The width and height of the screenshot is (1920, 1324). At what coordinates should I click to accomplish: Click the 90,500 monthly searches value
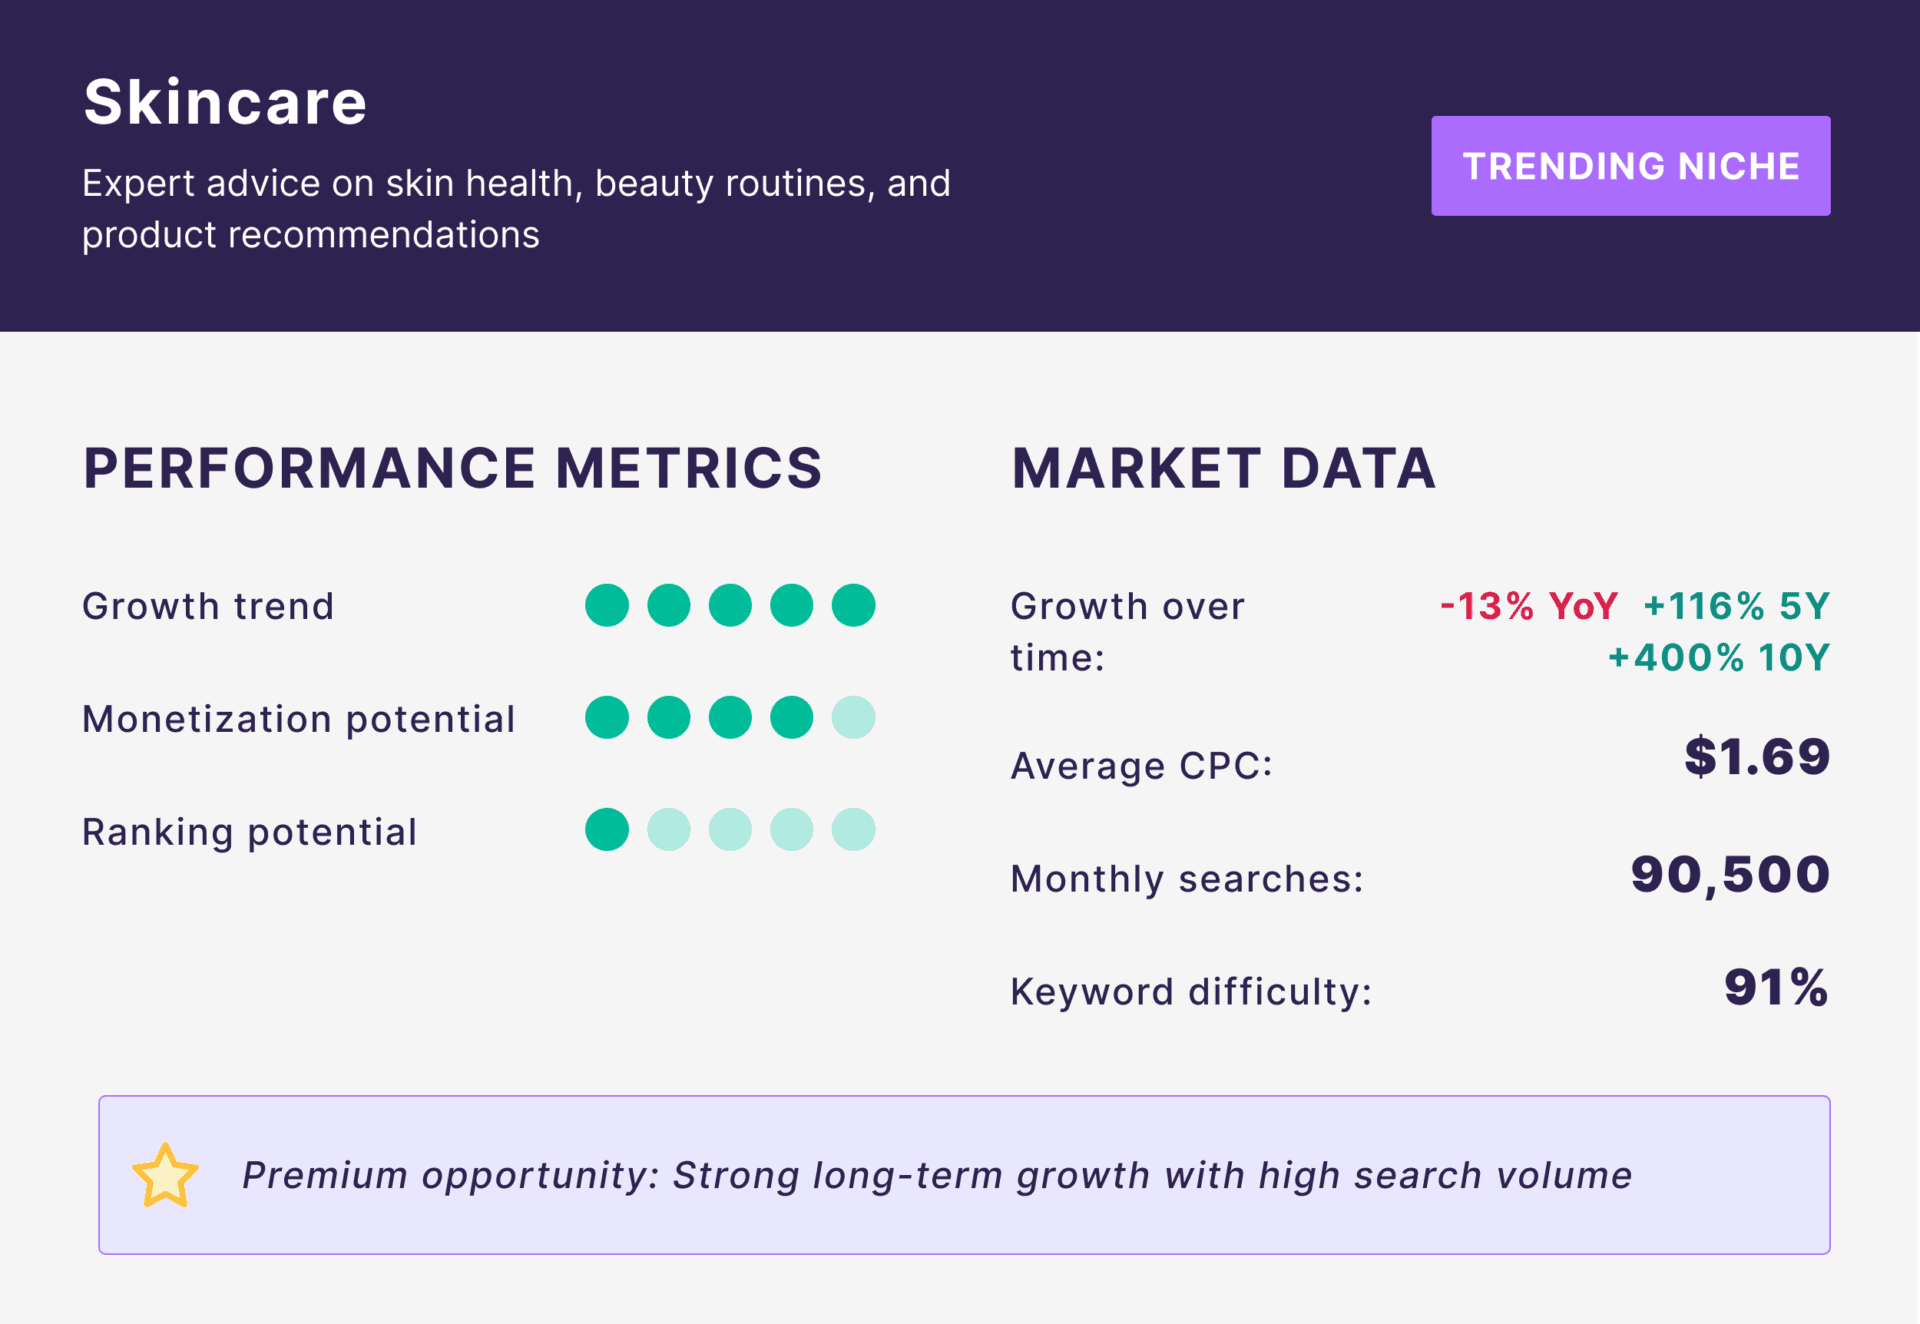[1729, 875]
